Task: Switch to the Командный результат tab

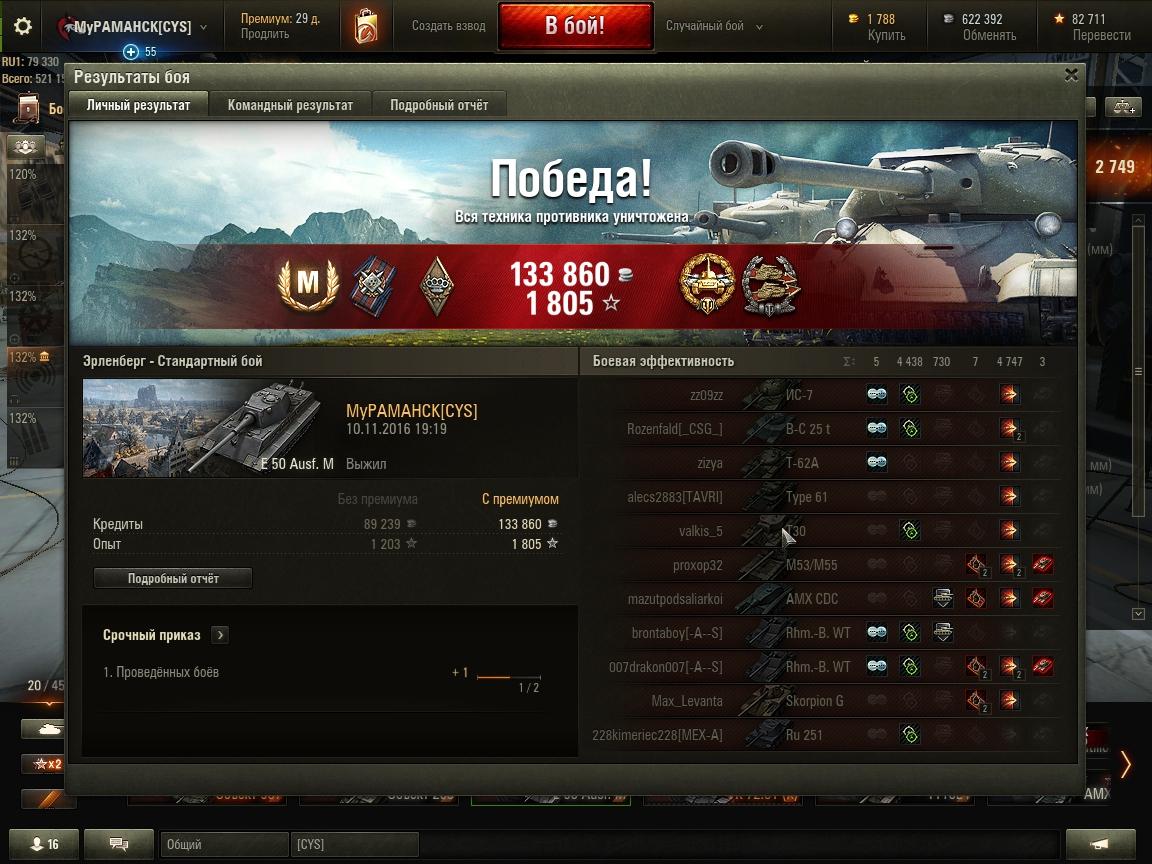Action: [290, 105]
